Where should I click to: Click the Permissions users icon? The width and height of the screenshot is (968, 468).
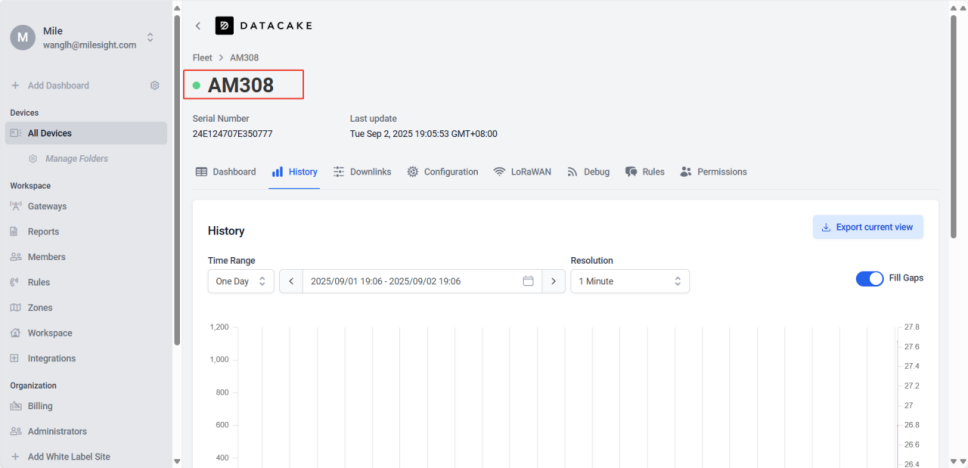686,172
